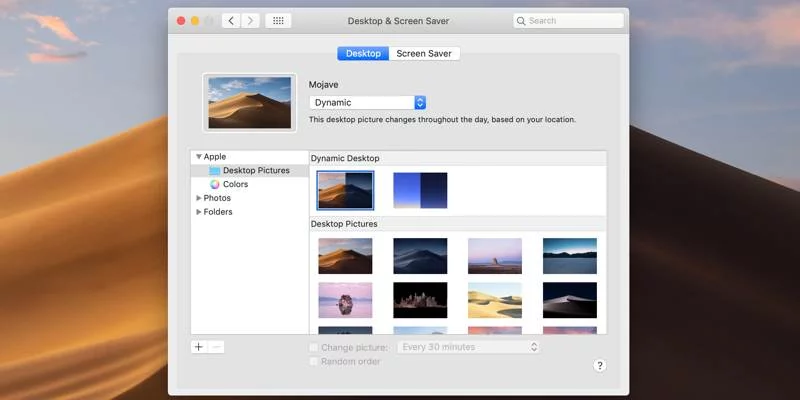Select the Mojave dynamic desktop thumbnail
Image resolution: width=800 pixels, height=400 pixels.
click(x=345, y=190)
